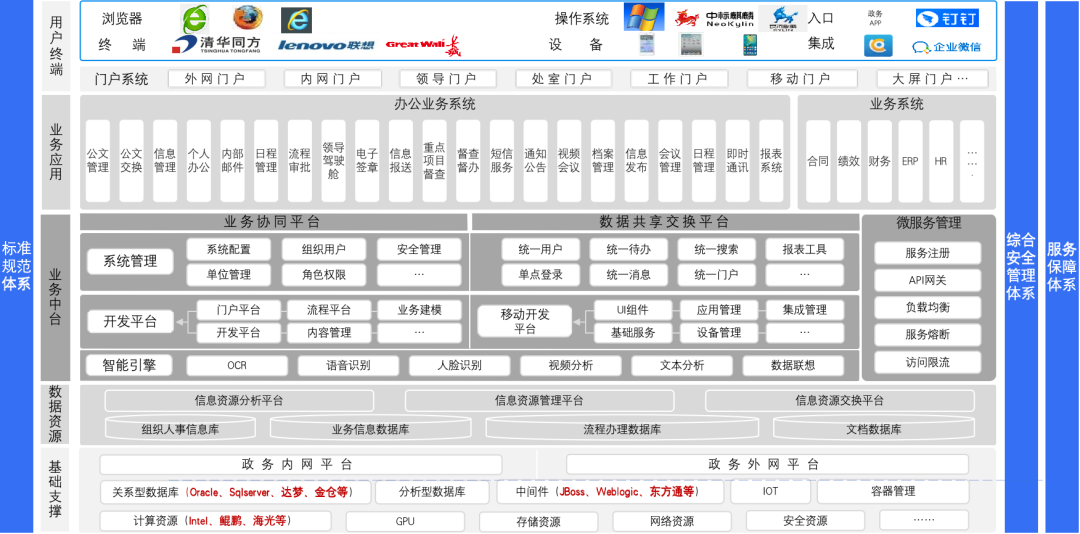Click the 信息资源管理平台 box

click(x=539, y=400)
